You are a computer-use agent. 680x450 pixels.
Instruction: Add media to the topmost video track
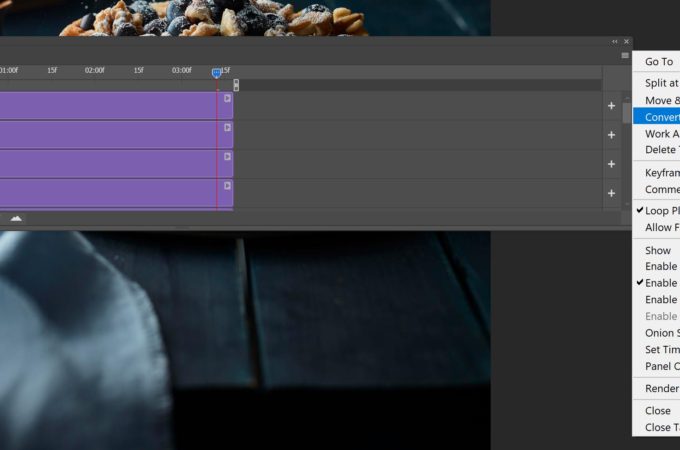pos(611,106)
